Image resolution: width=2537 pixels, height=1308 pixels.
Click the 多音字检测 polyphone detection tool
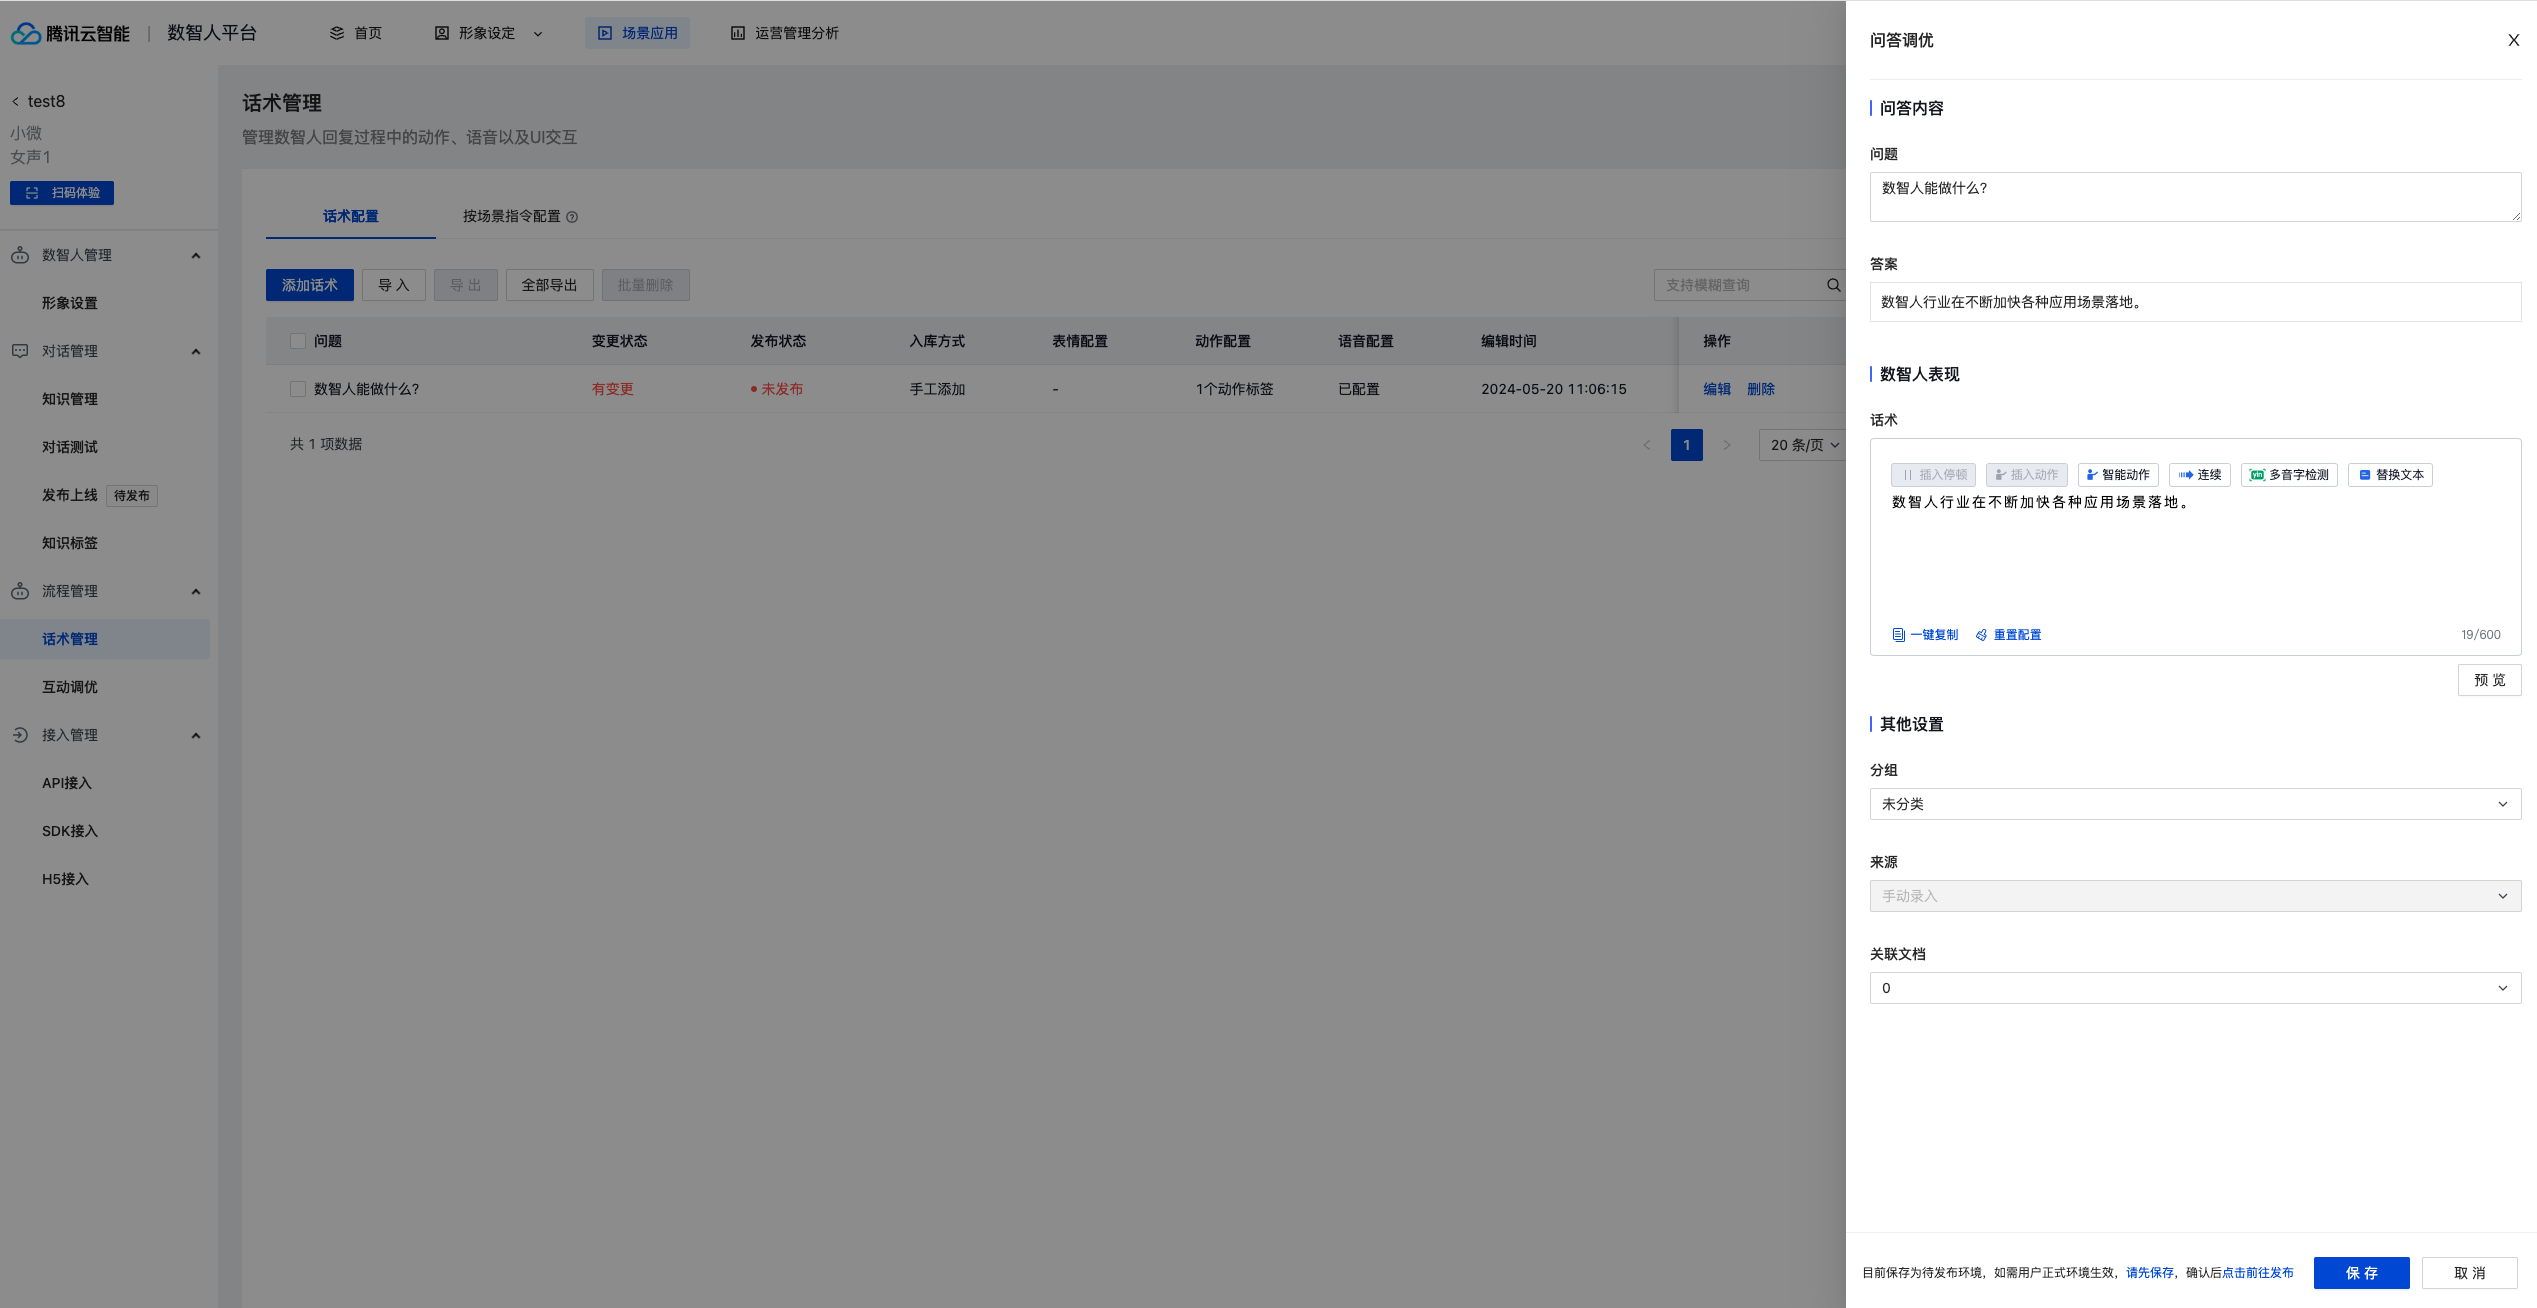[2289, 475]
